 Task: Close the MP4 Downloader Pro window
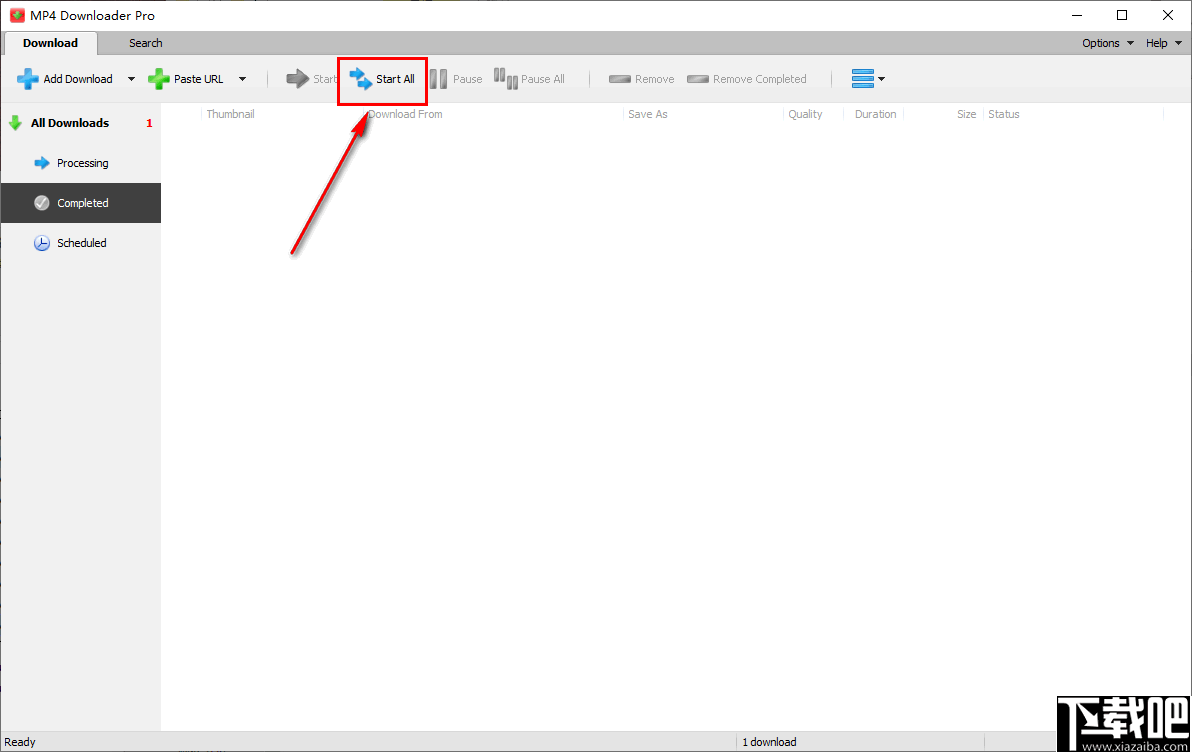(x=1168, y=15)
